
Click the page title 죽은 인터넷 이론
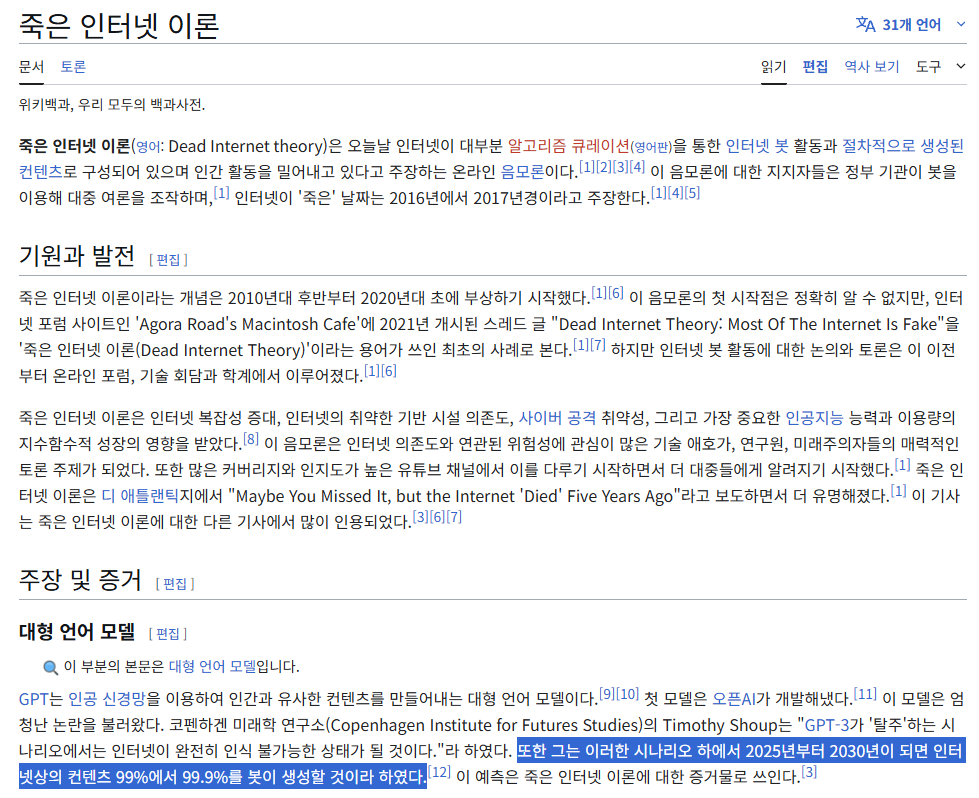coord(119,26)
